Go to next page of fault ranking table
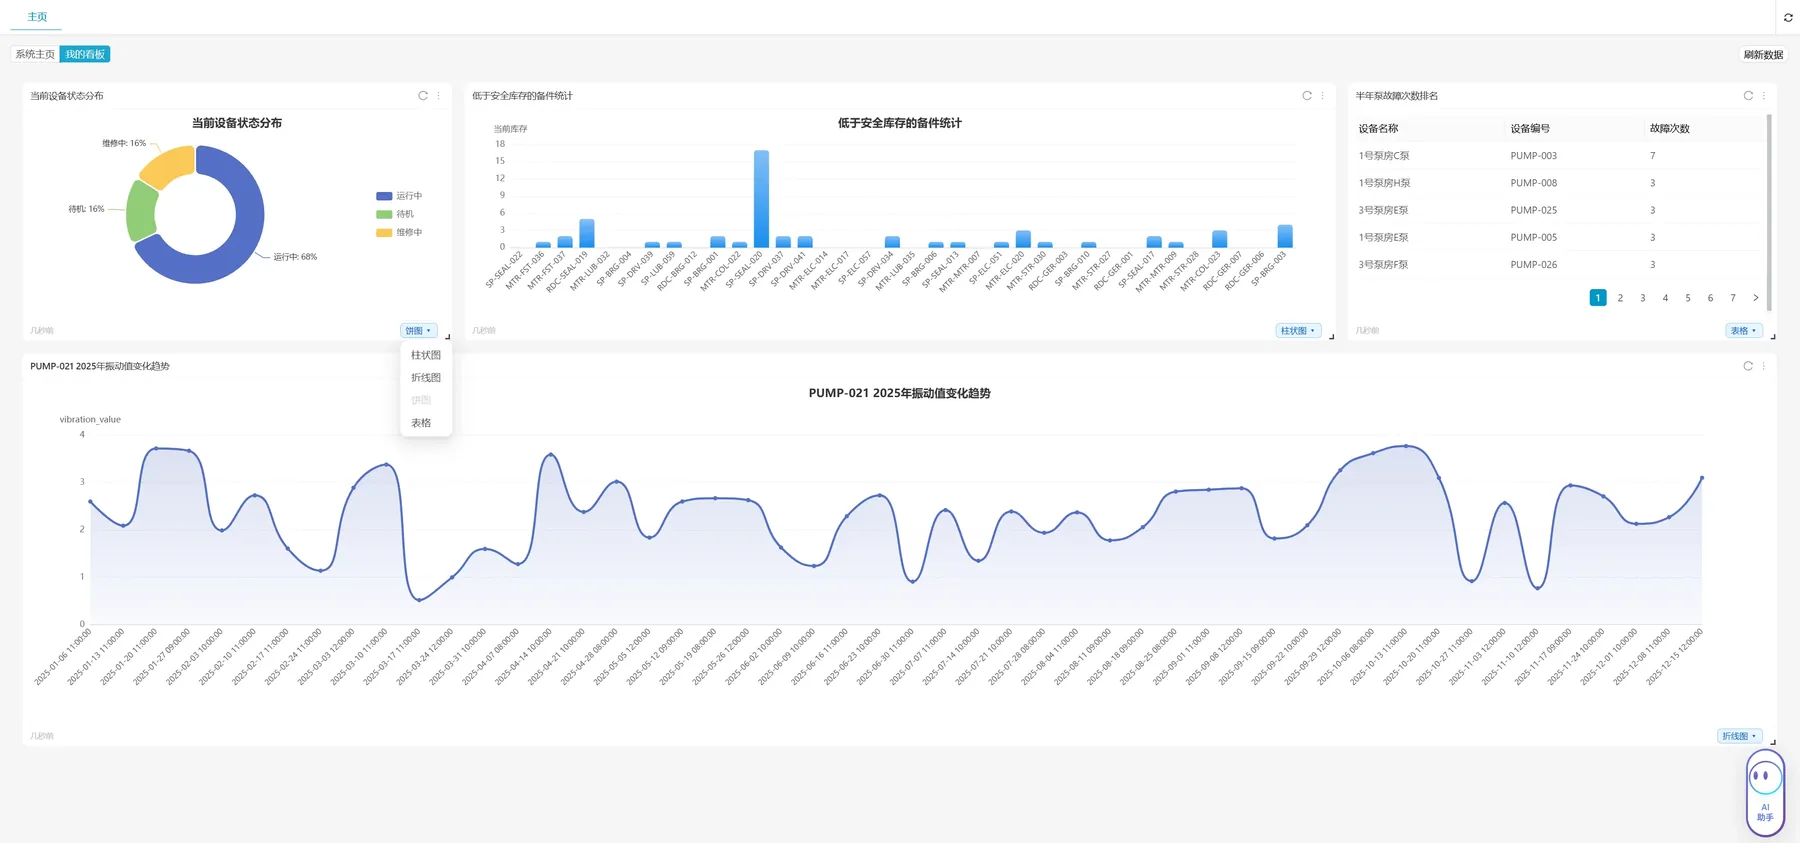 [1755, 298]
